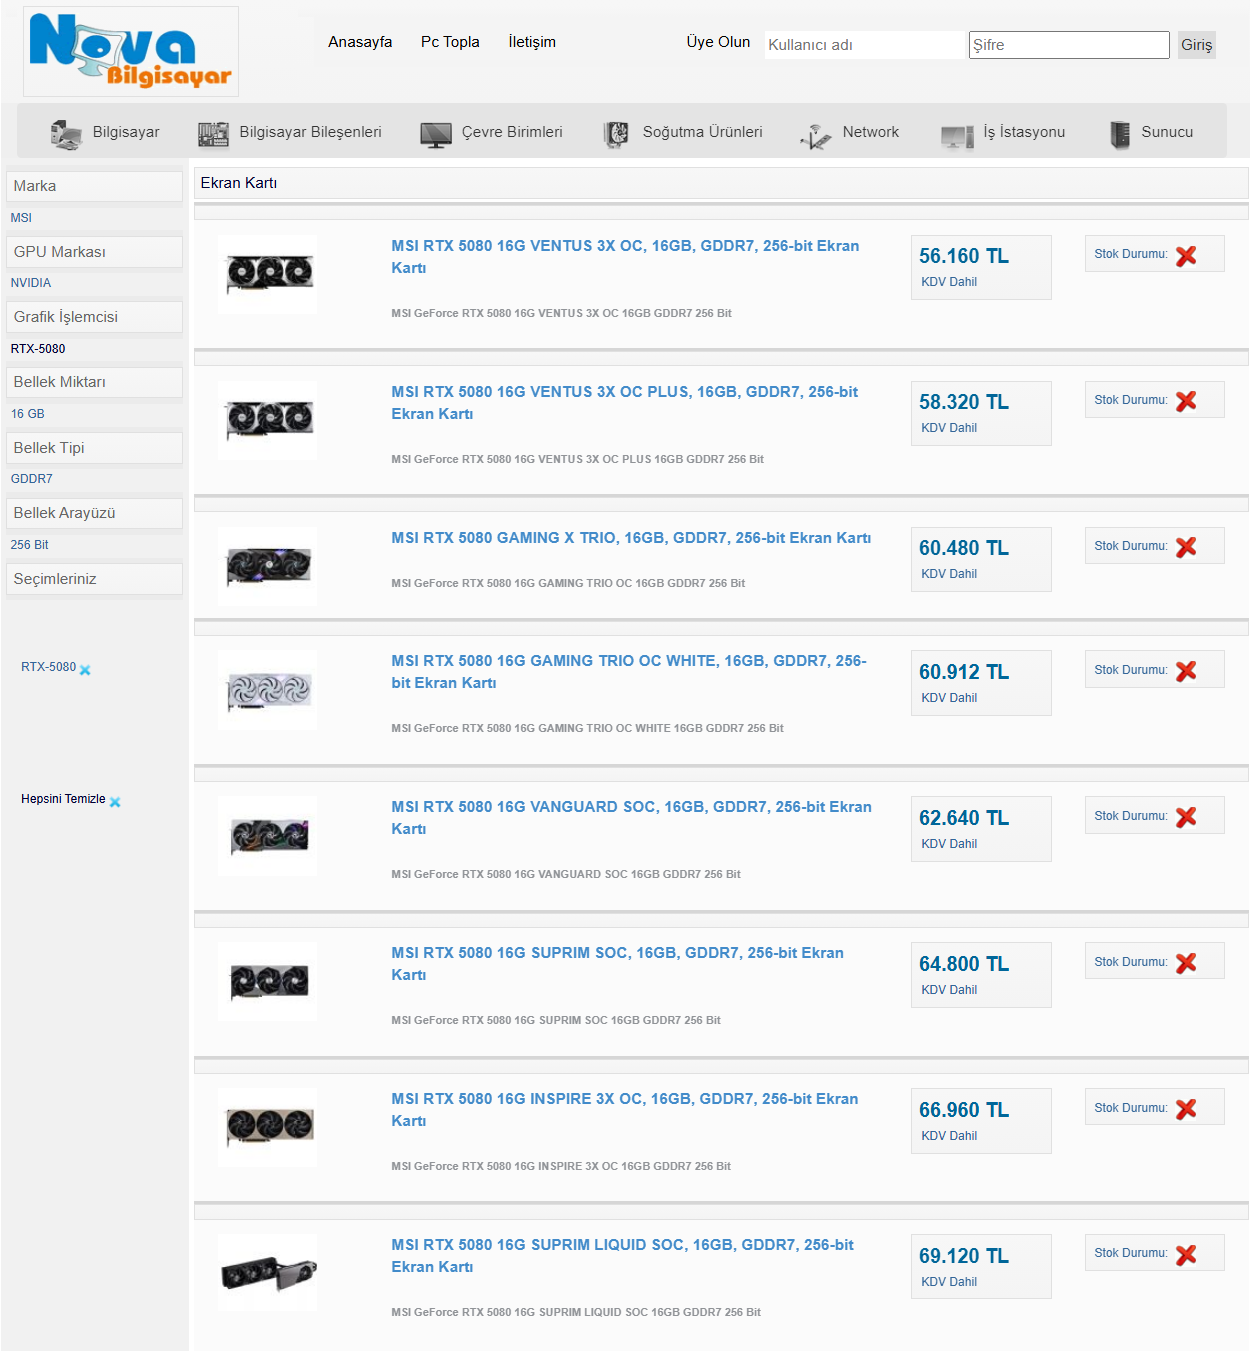Open the GAMING X TRIO product thumbnail
Viewport: 1250px width, 1351px height.
268,566
